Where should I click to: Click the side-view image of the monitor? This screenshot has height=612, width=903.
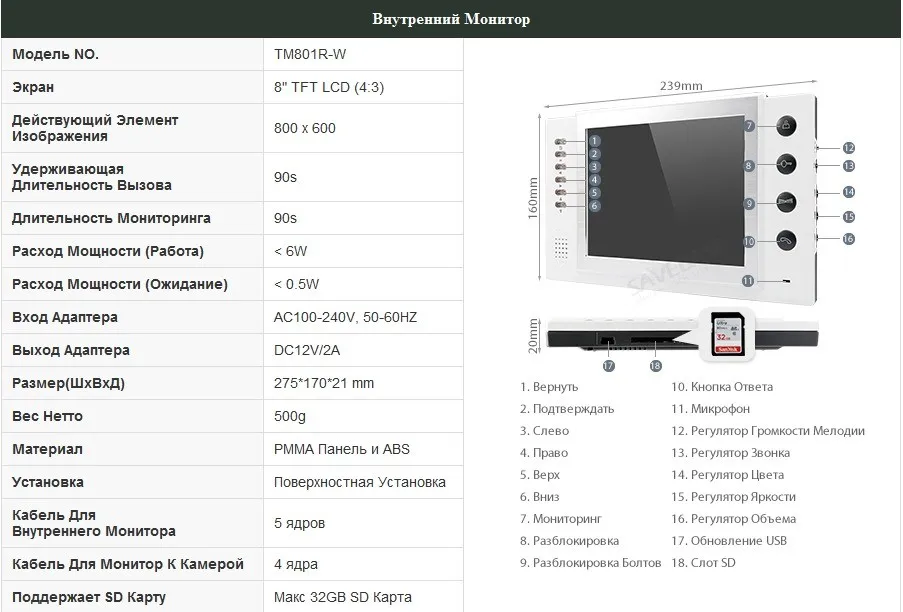coord(682,334)
